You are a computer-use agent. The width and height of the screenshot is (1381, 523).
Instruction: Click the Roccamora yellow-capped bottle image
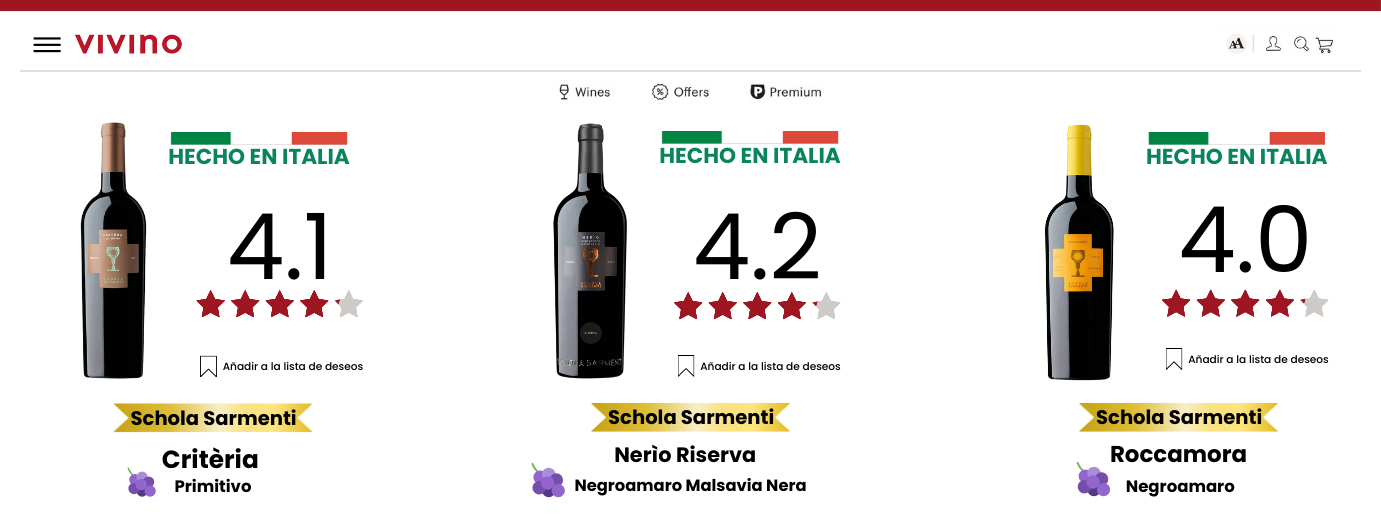[1079, 252]
